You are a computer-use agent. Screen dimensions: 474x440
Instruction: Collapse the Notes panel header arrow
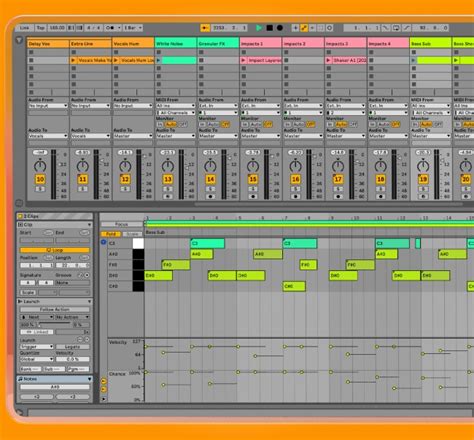tap(89, 379)
